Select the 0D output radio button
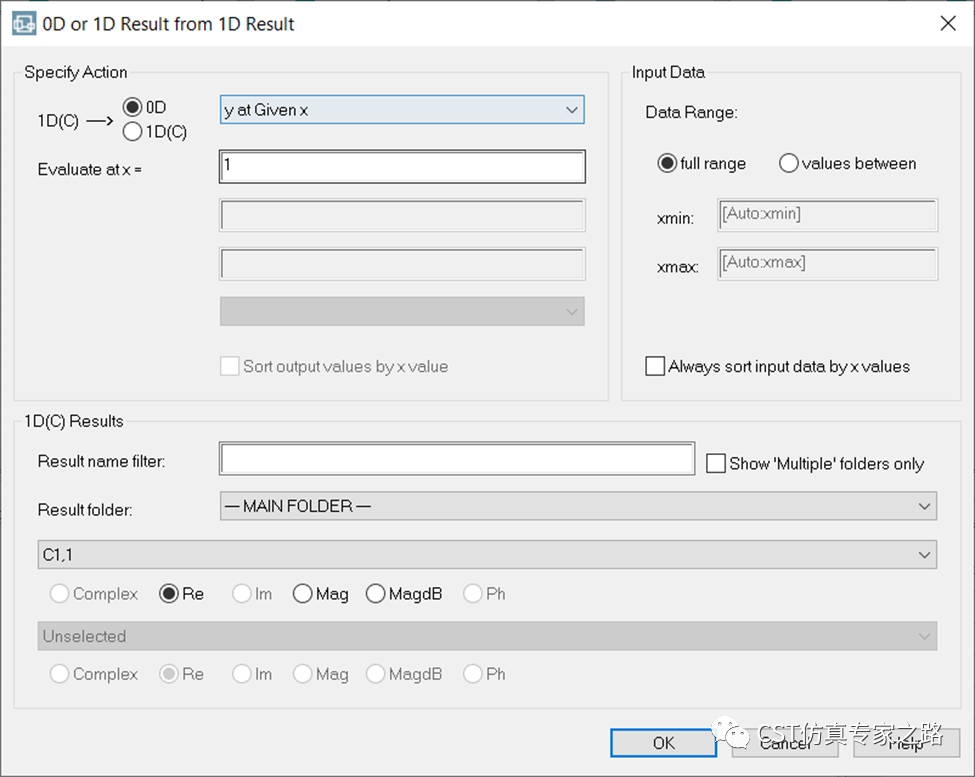Image resolution: width=975 pixels, height=777 pixels. tap(132, 107)
